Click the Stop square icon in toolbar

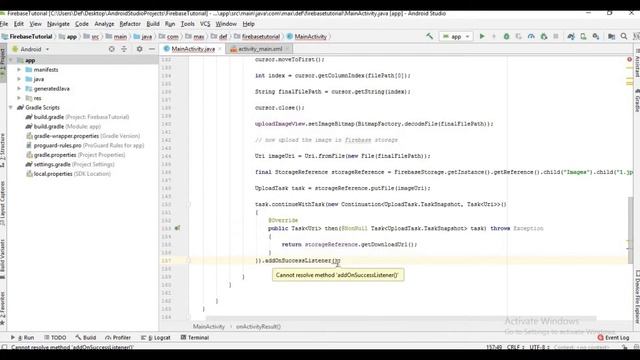pos(556,36)
